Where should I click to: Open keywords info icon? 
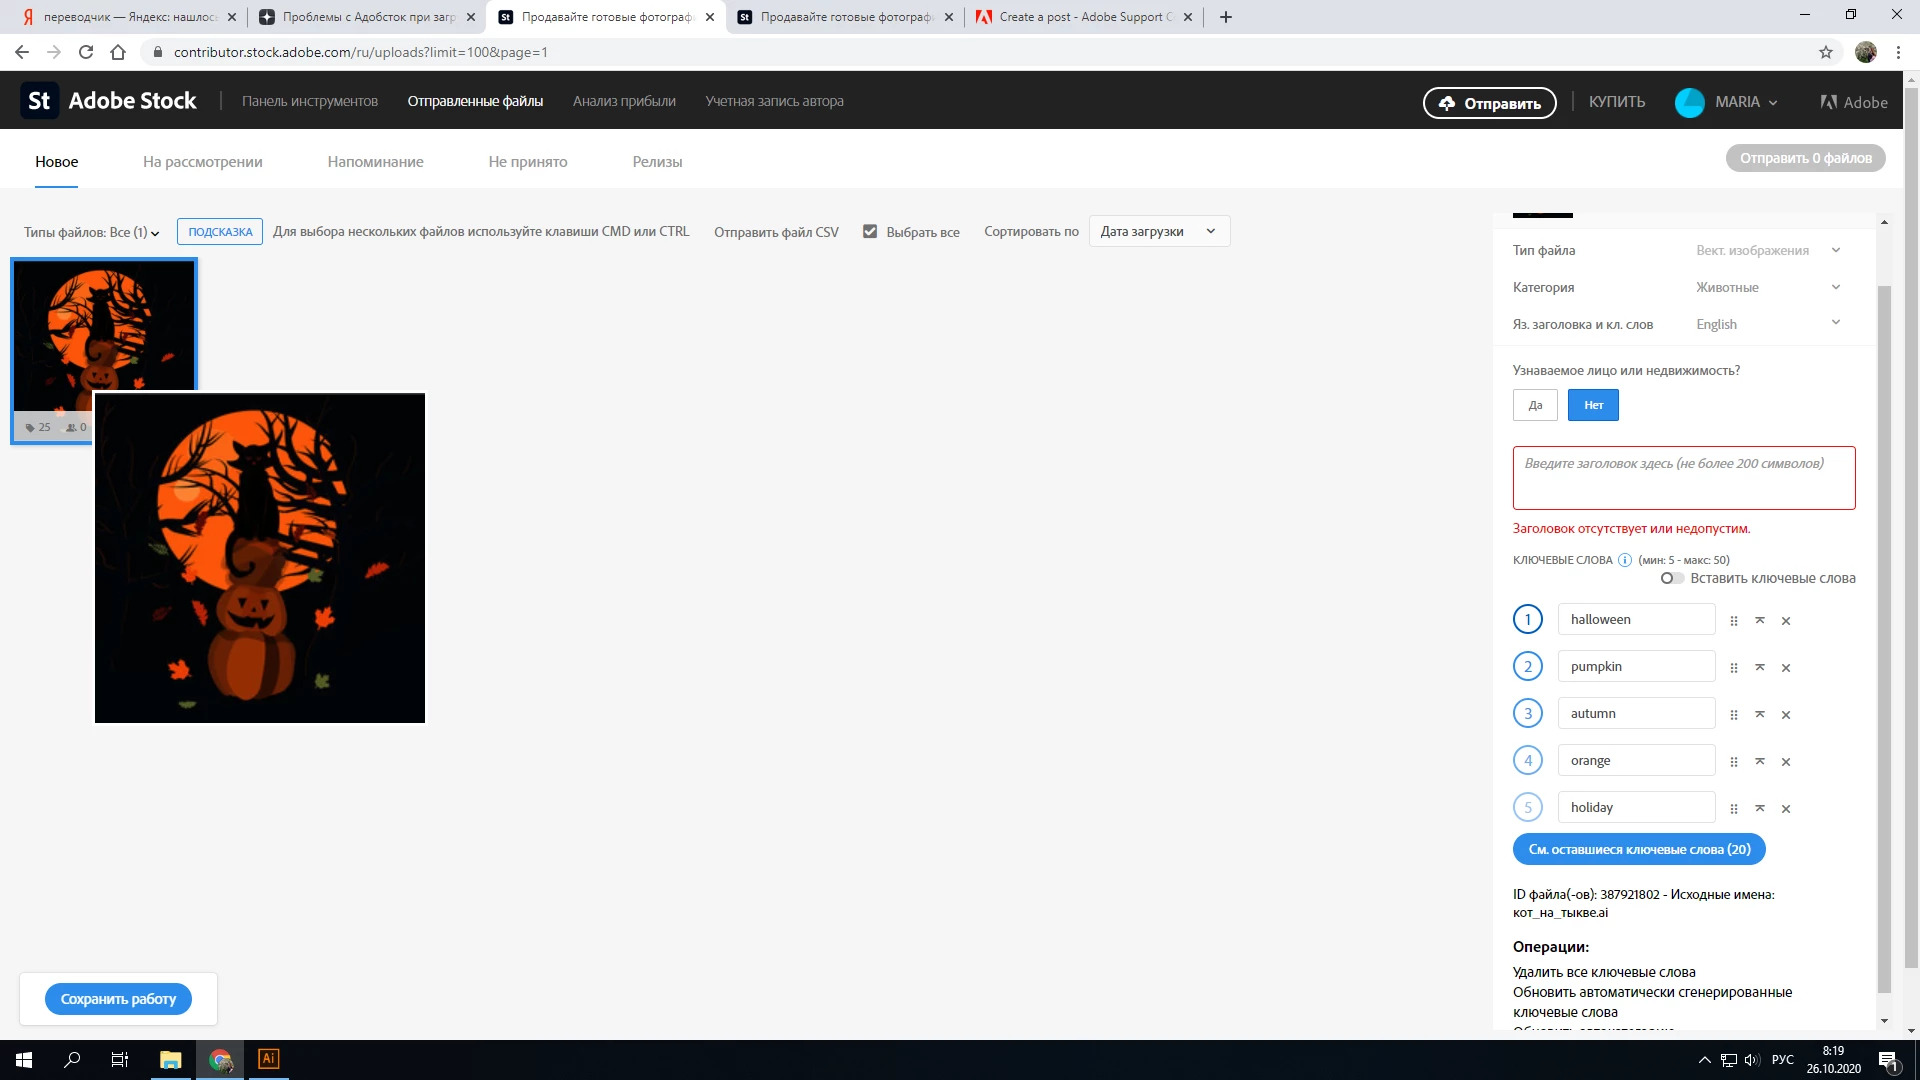pyautogui.click(x=1625, y=560)
